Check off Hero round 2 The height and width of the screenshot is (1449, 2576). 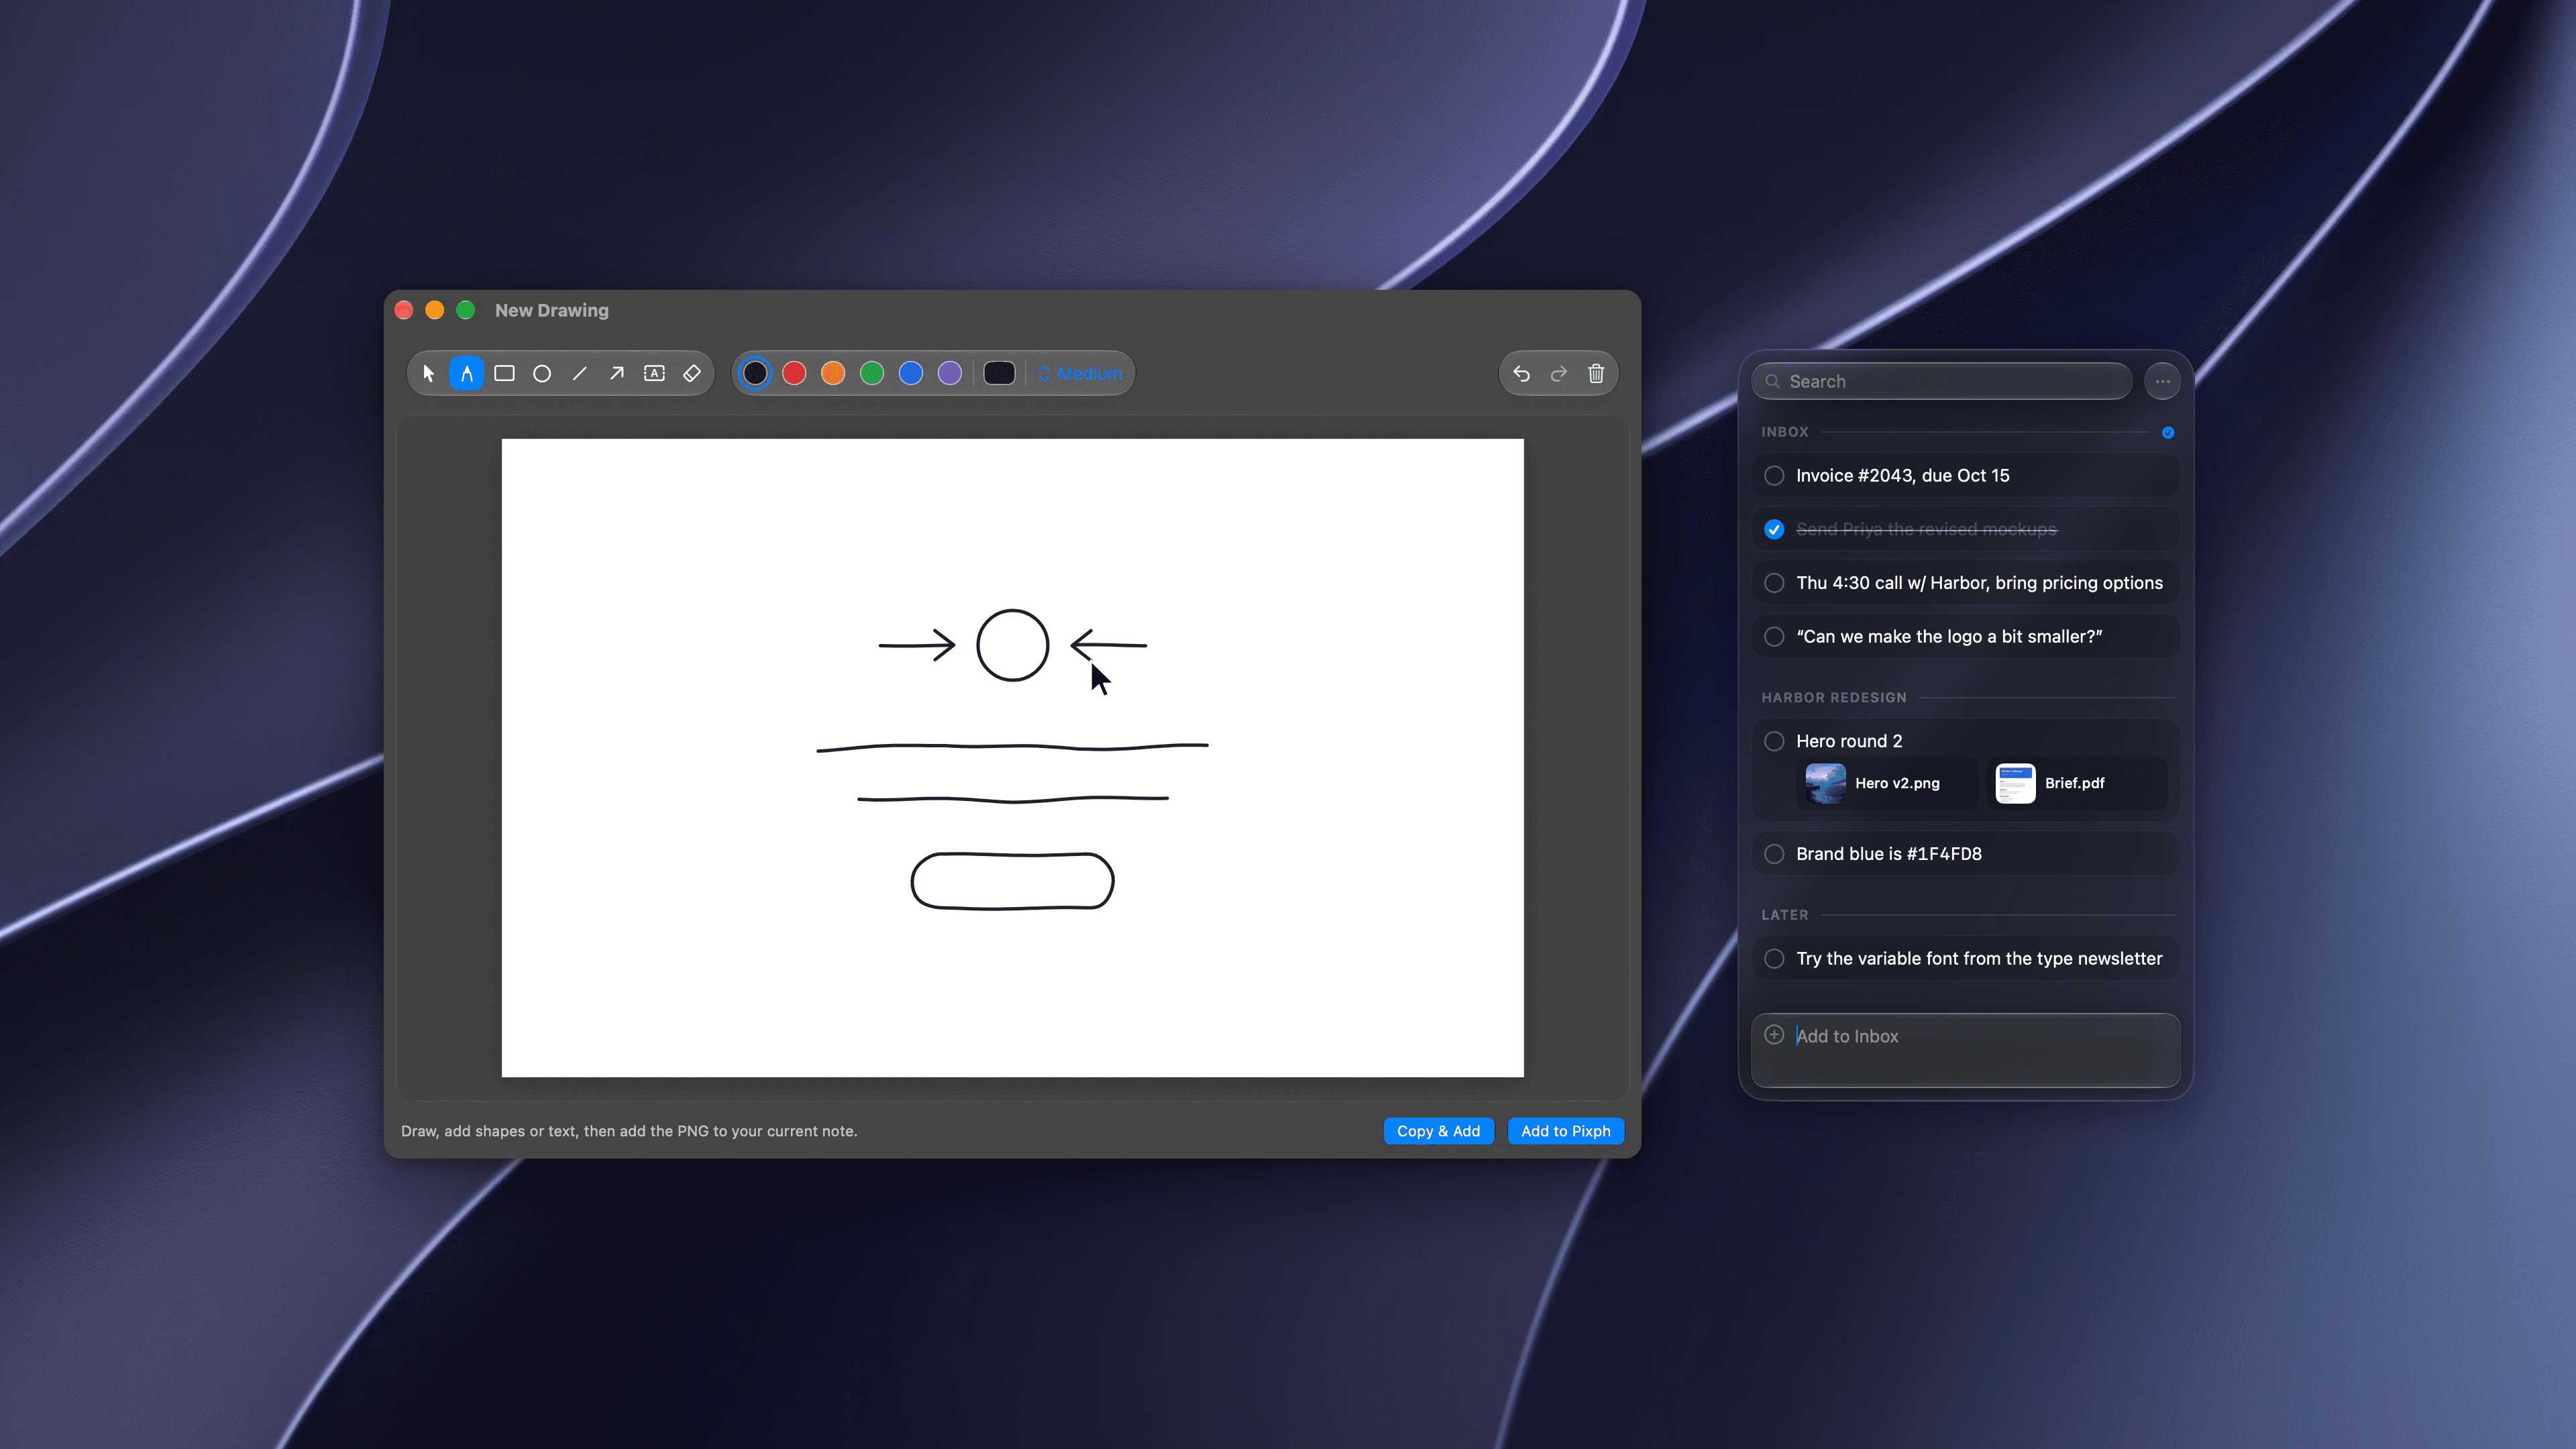coord(1774,741)
